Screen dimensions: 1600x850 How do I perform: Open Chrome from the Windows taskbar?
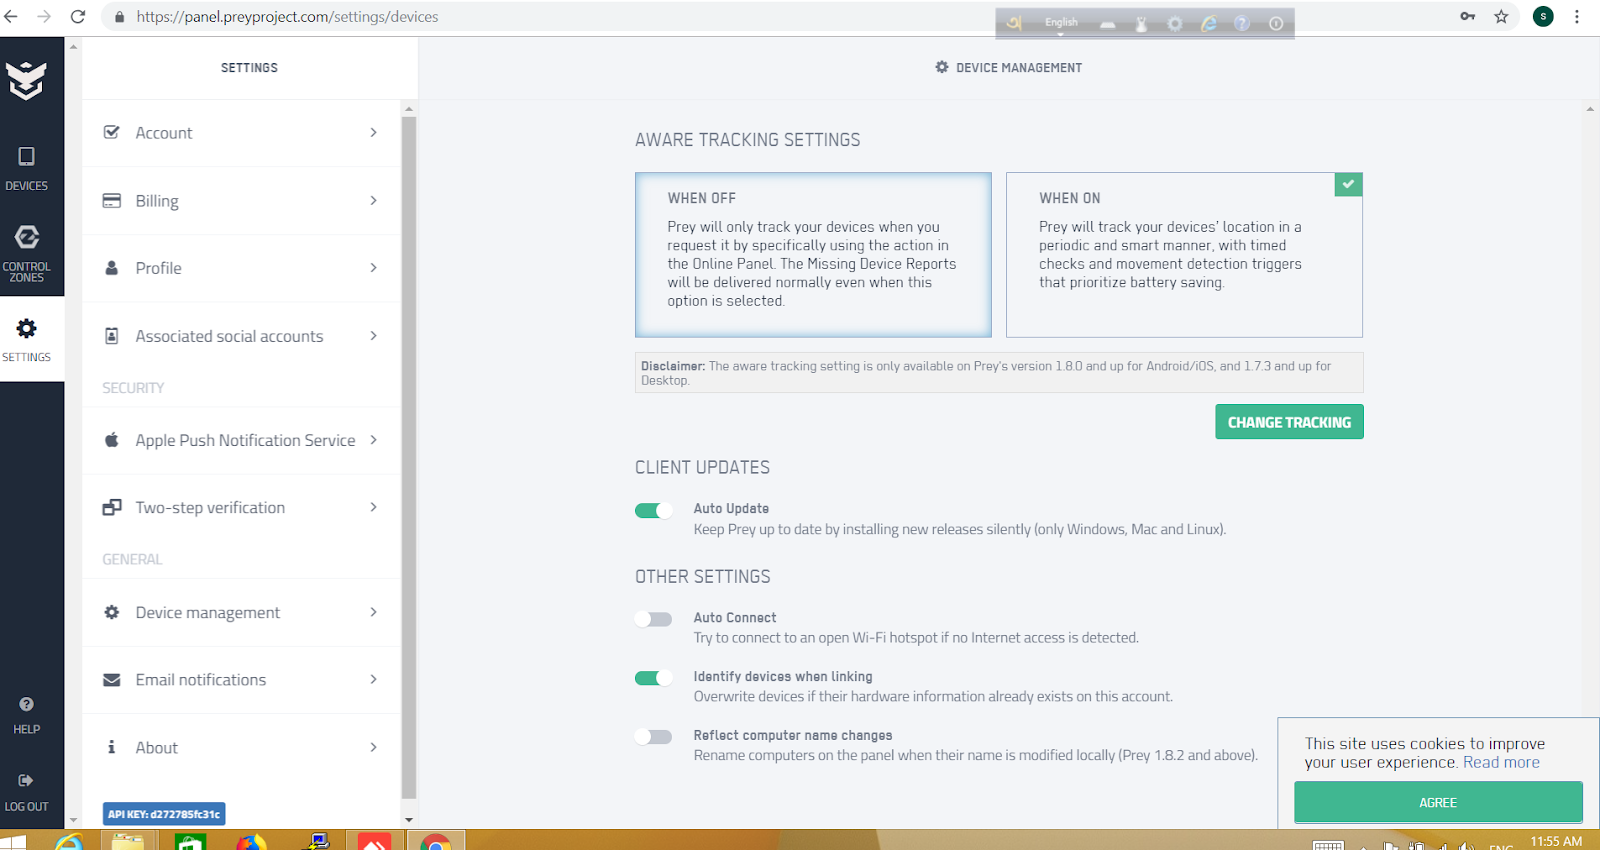436,841
